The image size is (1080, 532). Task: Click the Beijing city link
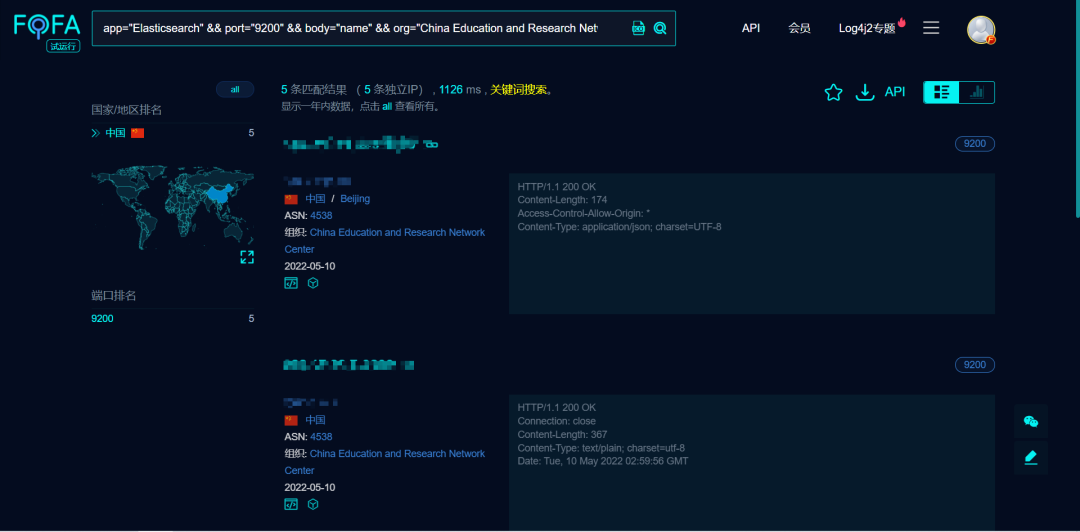tap(355, 198)
